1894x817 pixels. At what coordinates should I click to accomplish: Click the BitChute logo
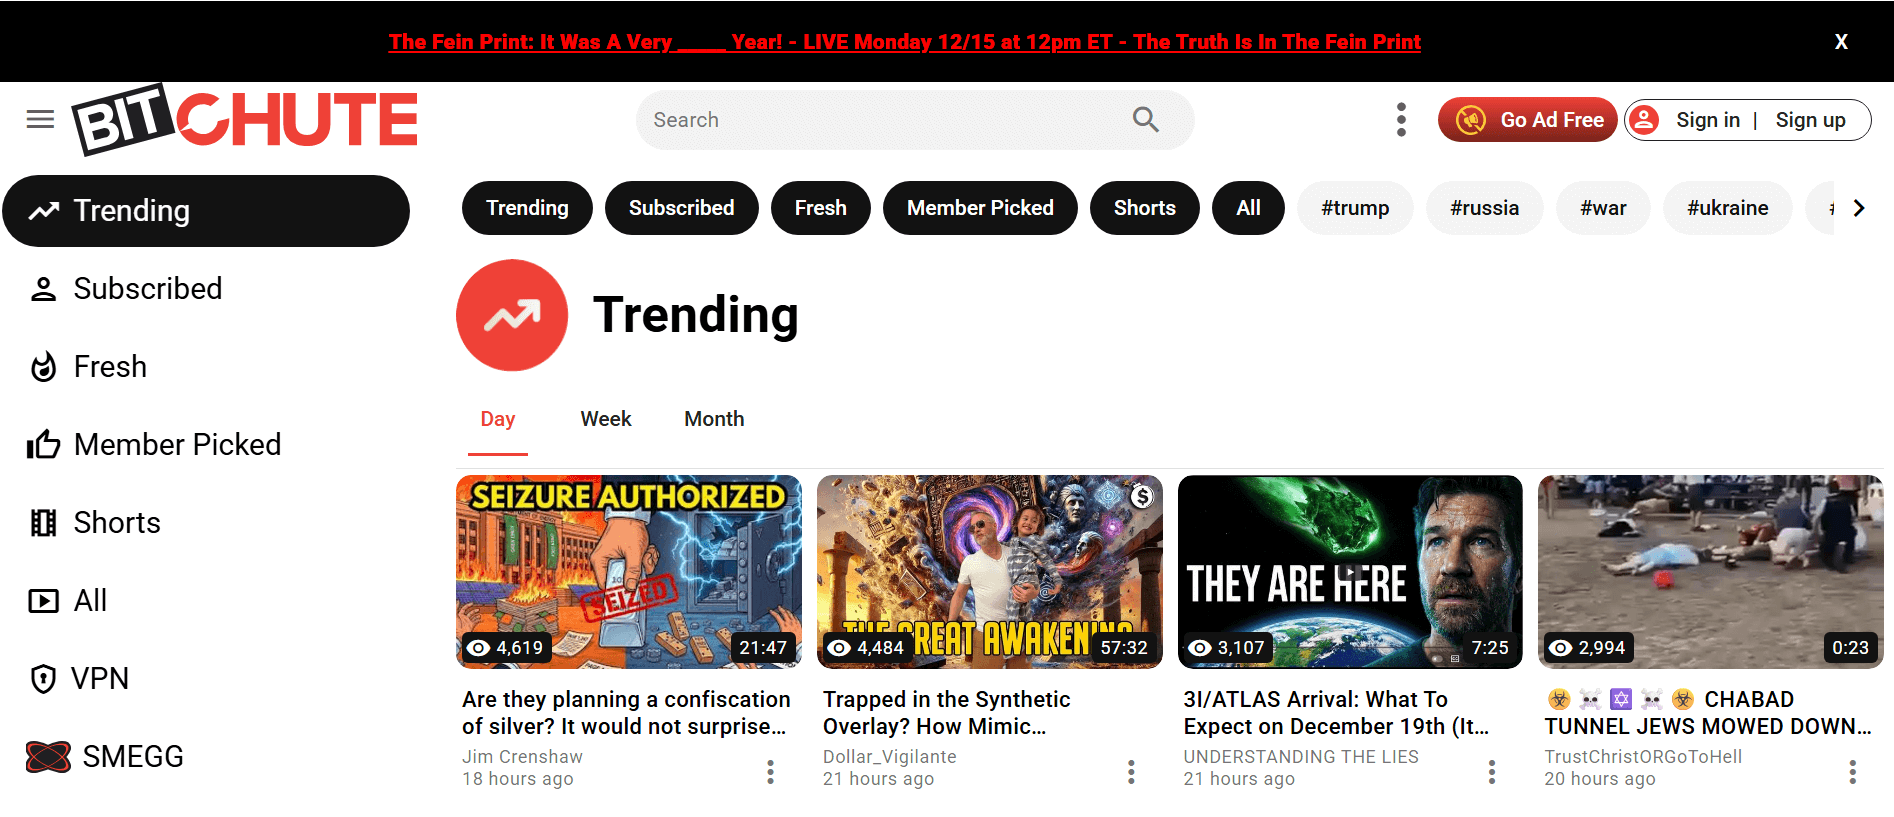245,120
